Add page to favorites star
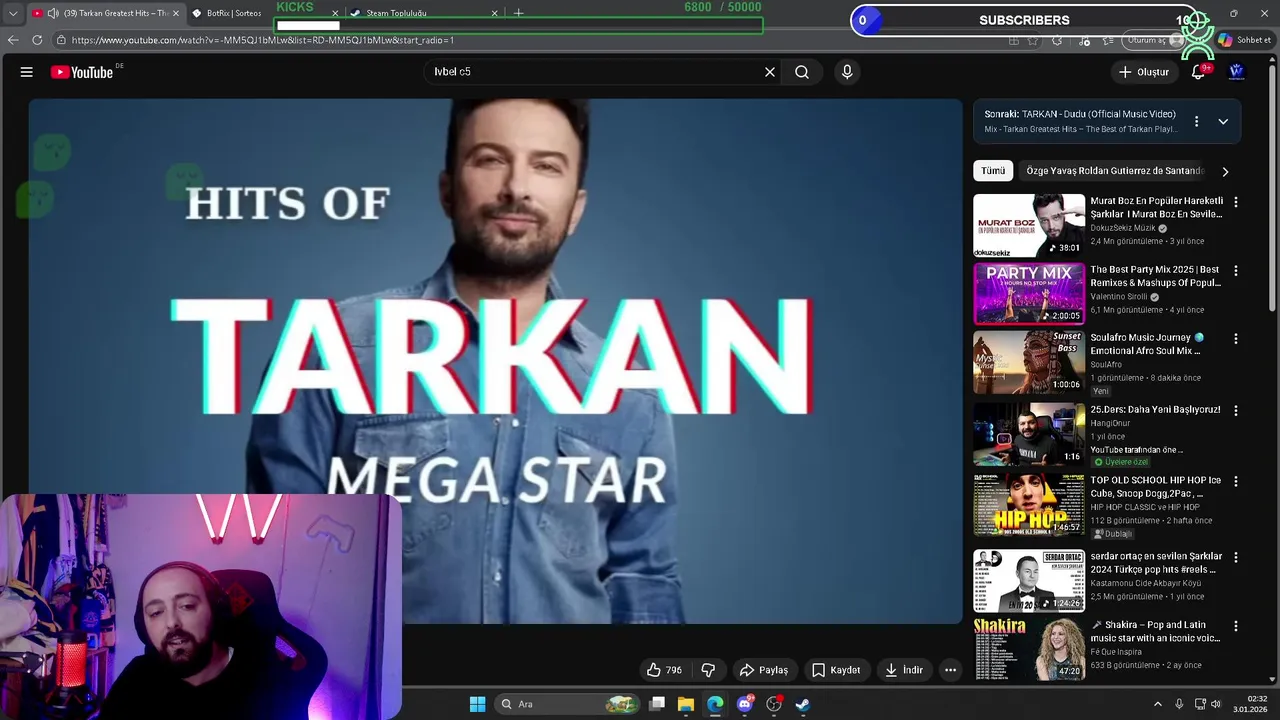 pos(1033,41)
